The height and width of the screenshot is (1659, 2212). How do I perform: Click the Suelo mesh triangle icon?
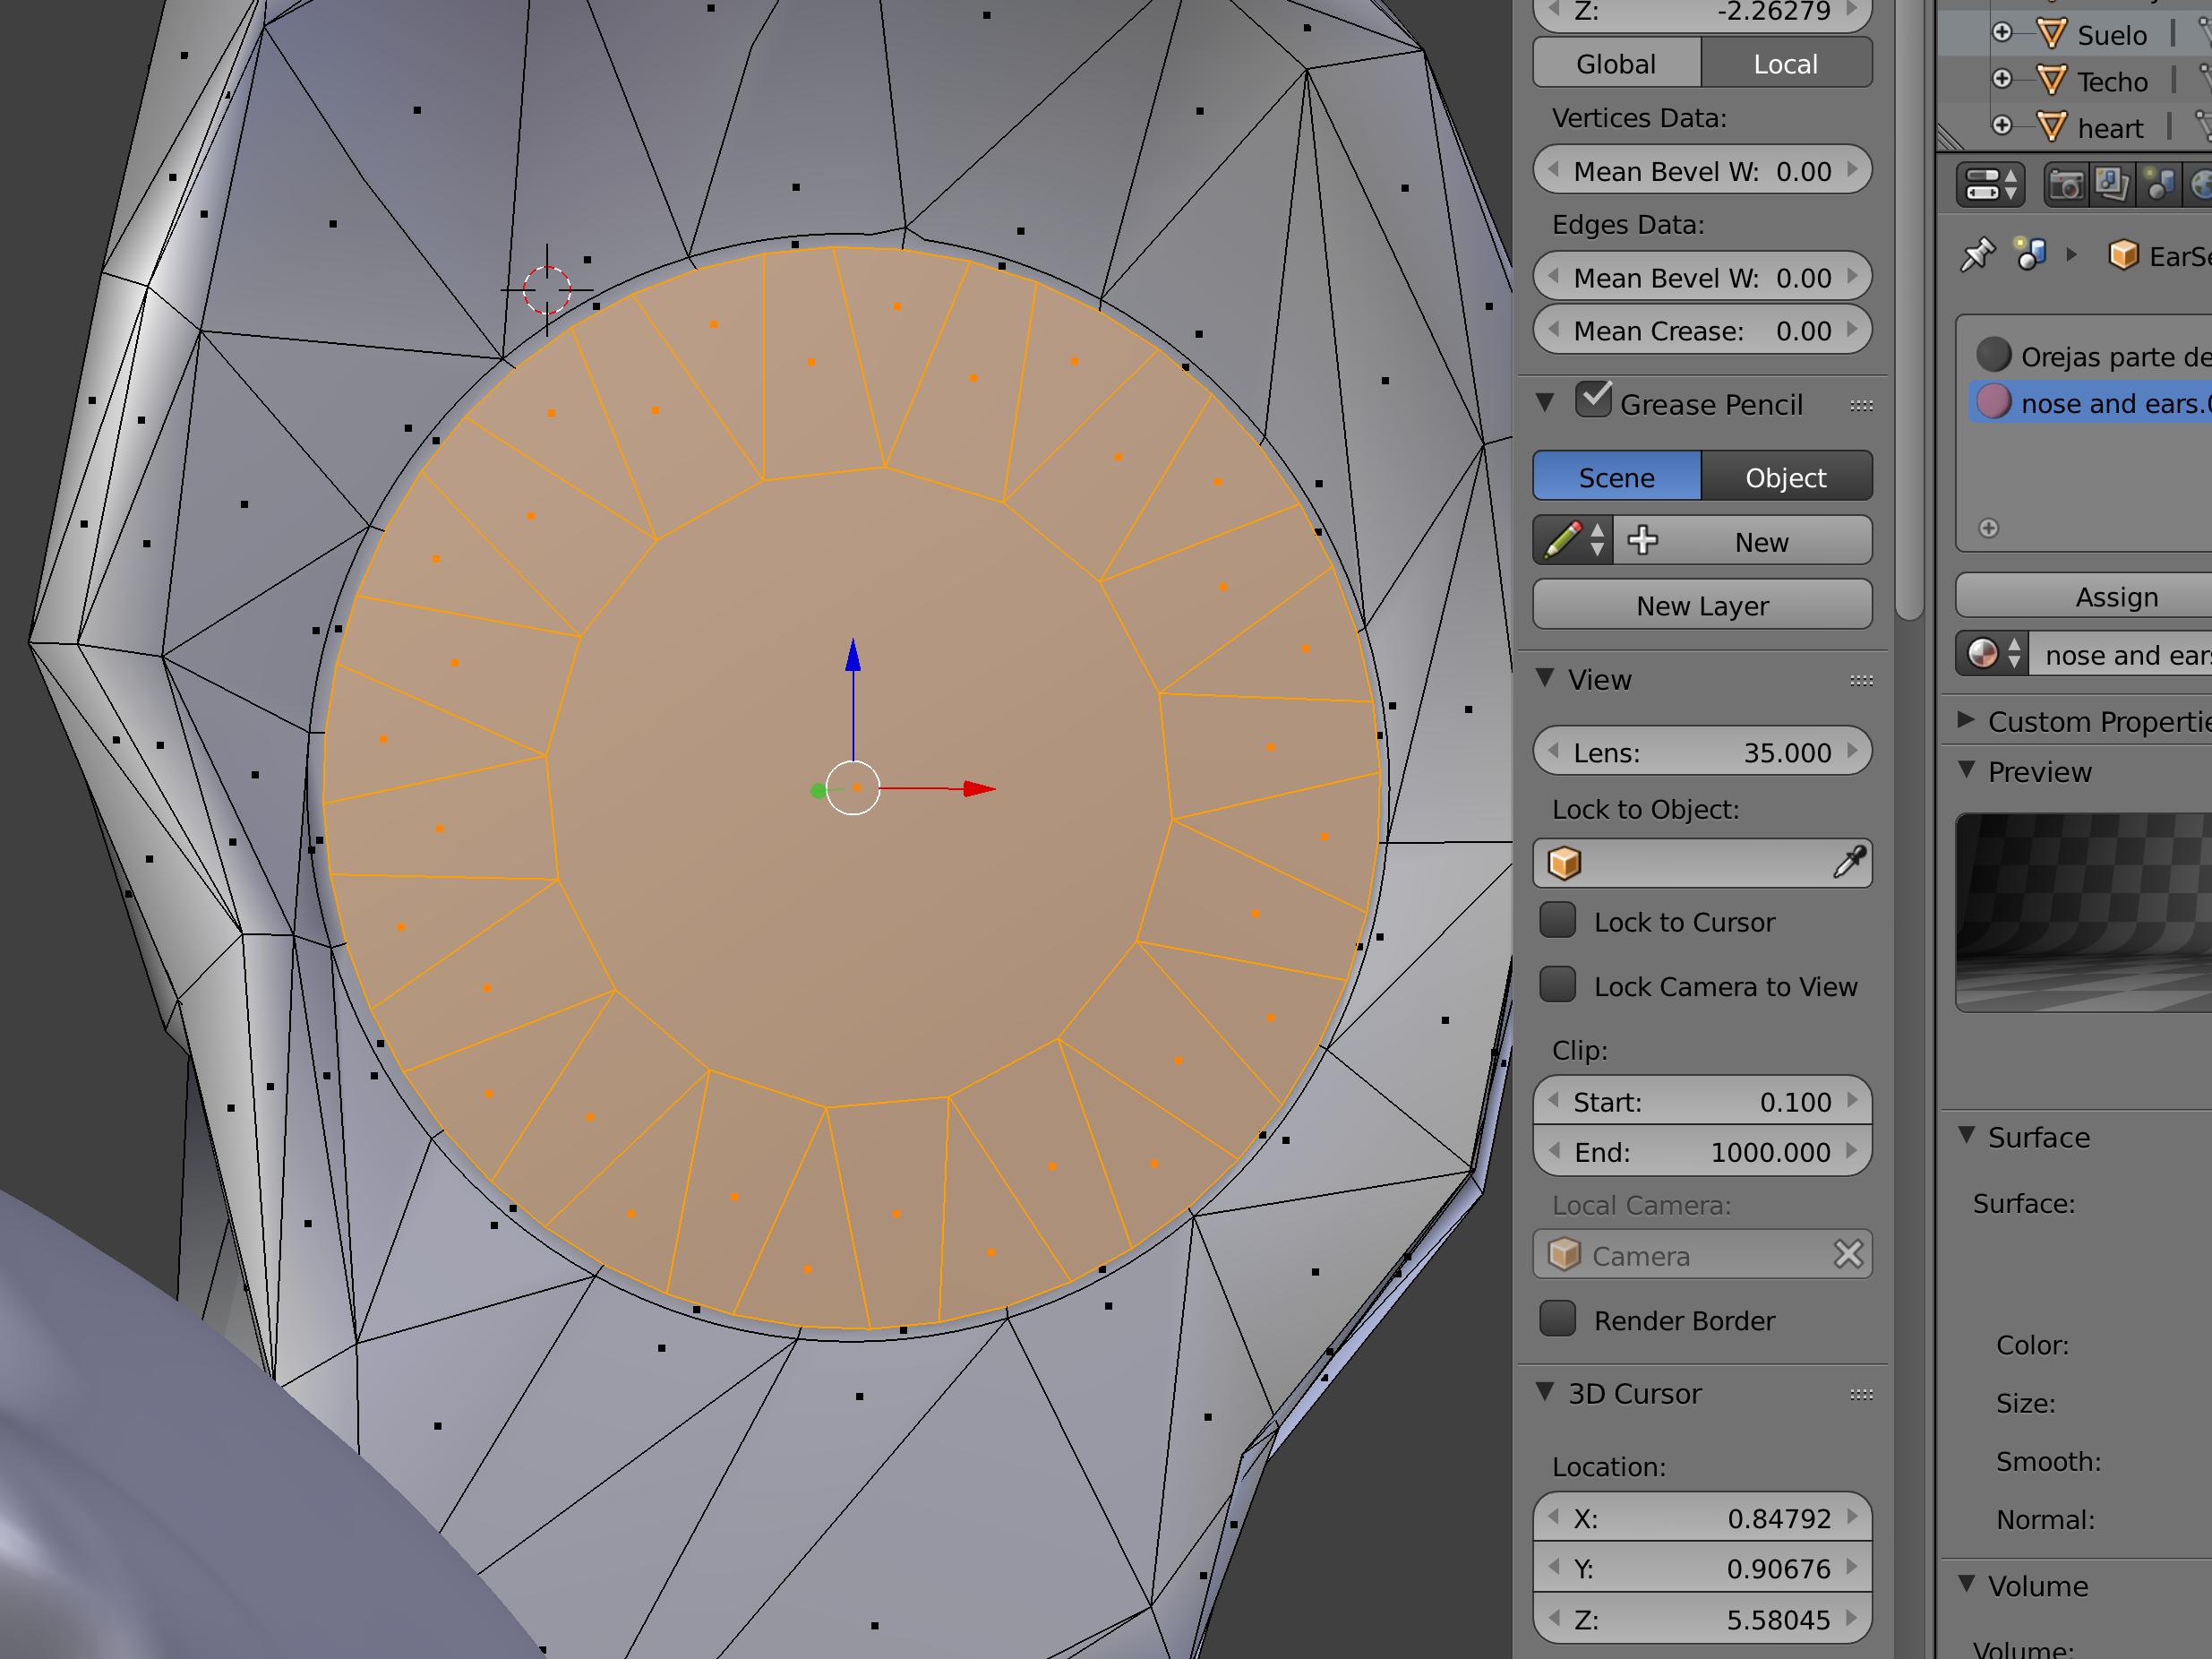click(x=2051, y=34)
